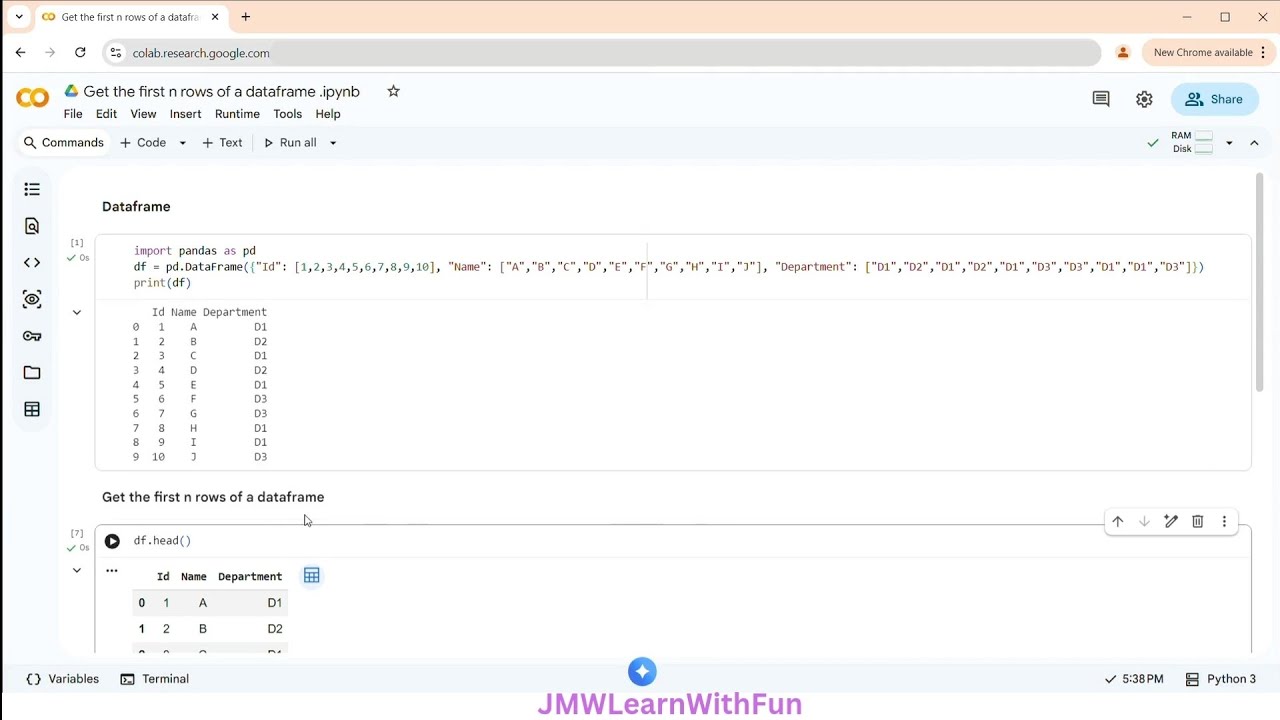Click the Colab logo
Viewport: 1280px width, 720px height.
coord(32,98)
